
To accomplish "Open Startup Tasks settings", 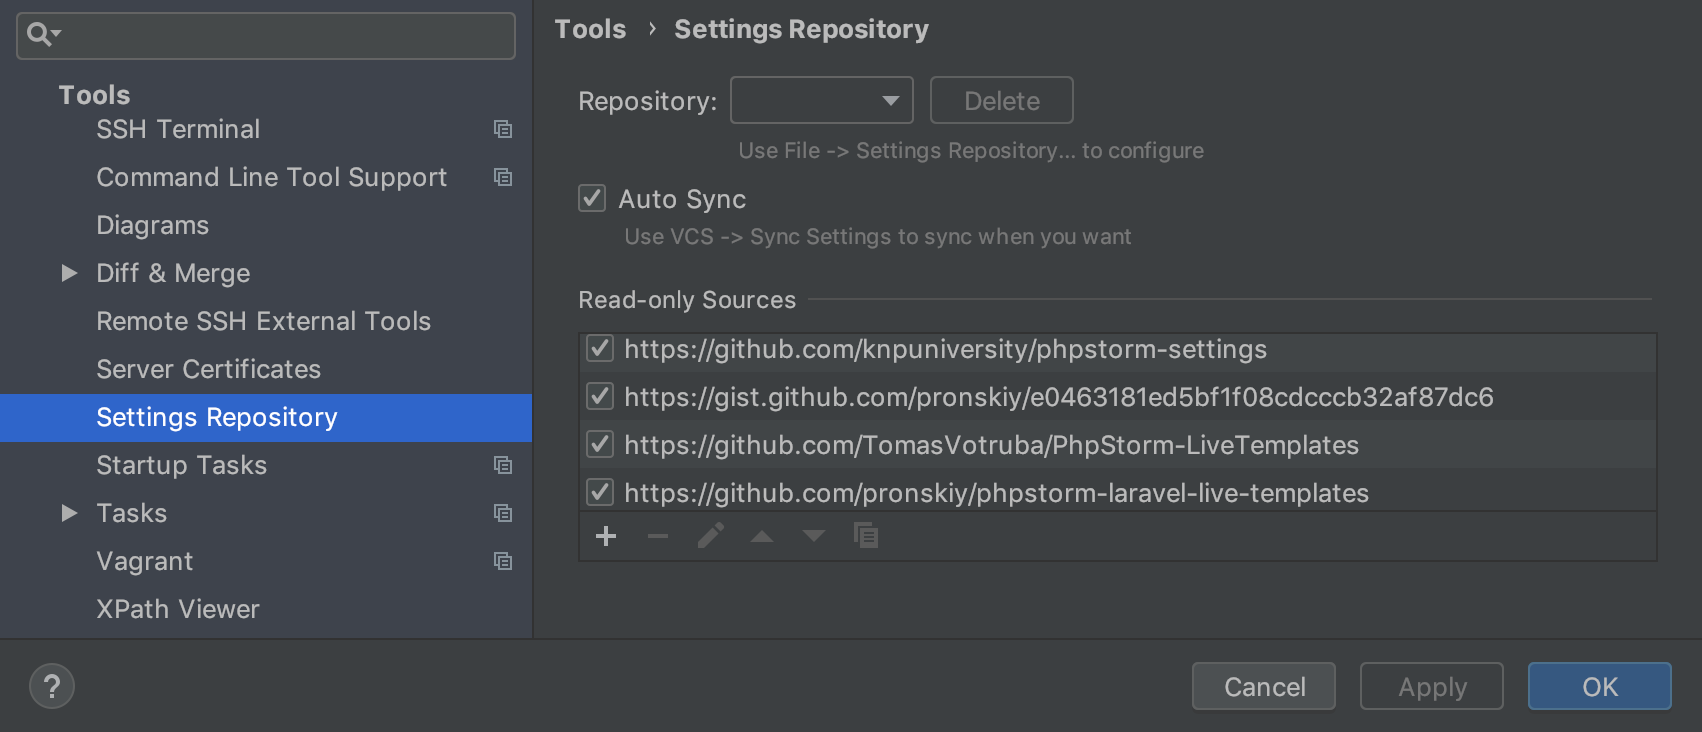I will (181, 465).
